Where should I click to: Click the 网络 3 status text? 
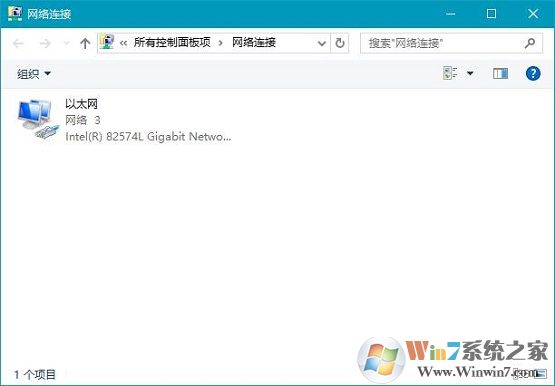point(83,120)
